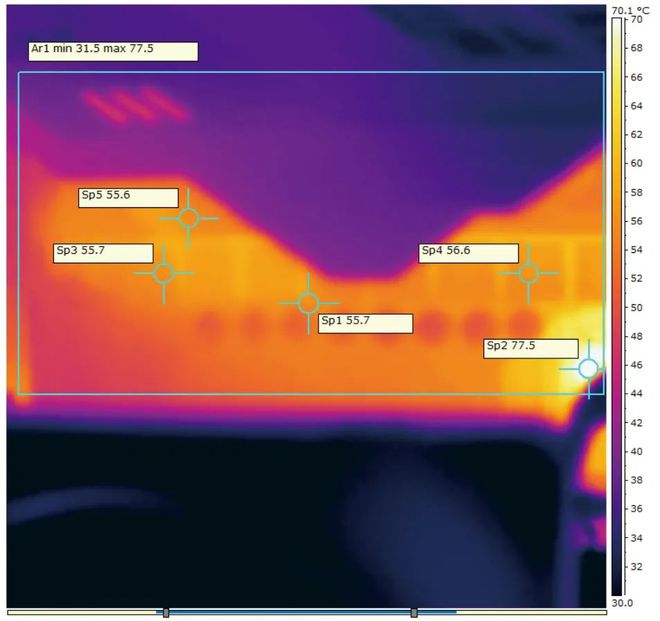Select the Sp2 hottest spot crosshair
660x621 pixels.
click(588, 369)
